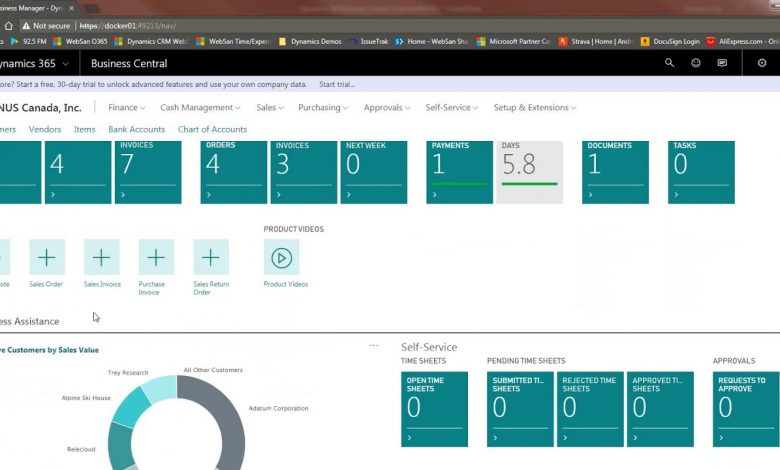Open the Next Week tile
Screen dimensions: 780x470
(x=374, y=172)
